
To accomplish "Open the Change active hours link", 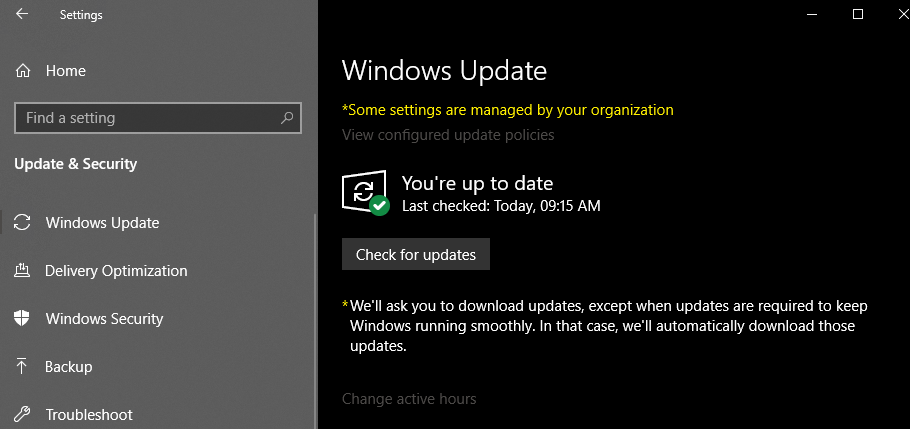I will (409, 399).
